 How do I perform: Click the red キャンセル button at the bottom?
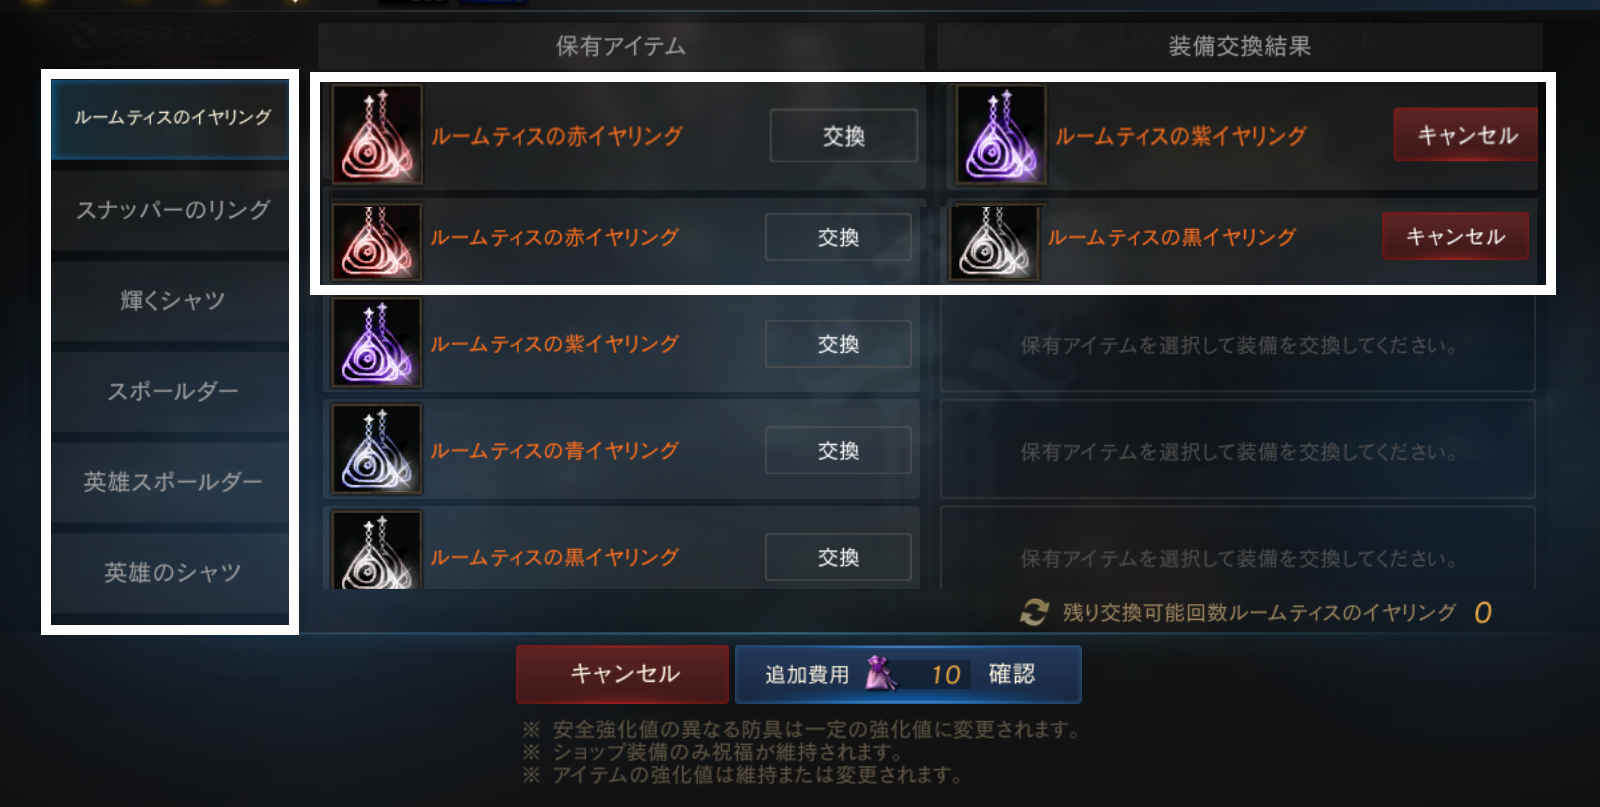(x=622, y=674)
